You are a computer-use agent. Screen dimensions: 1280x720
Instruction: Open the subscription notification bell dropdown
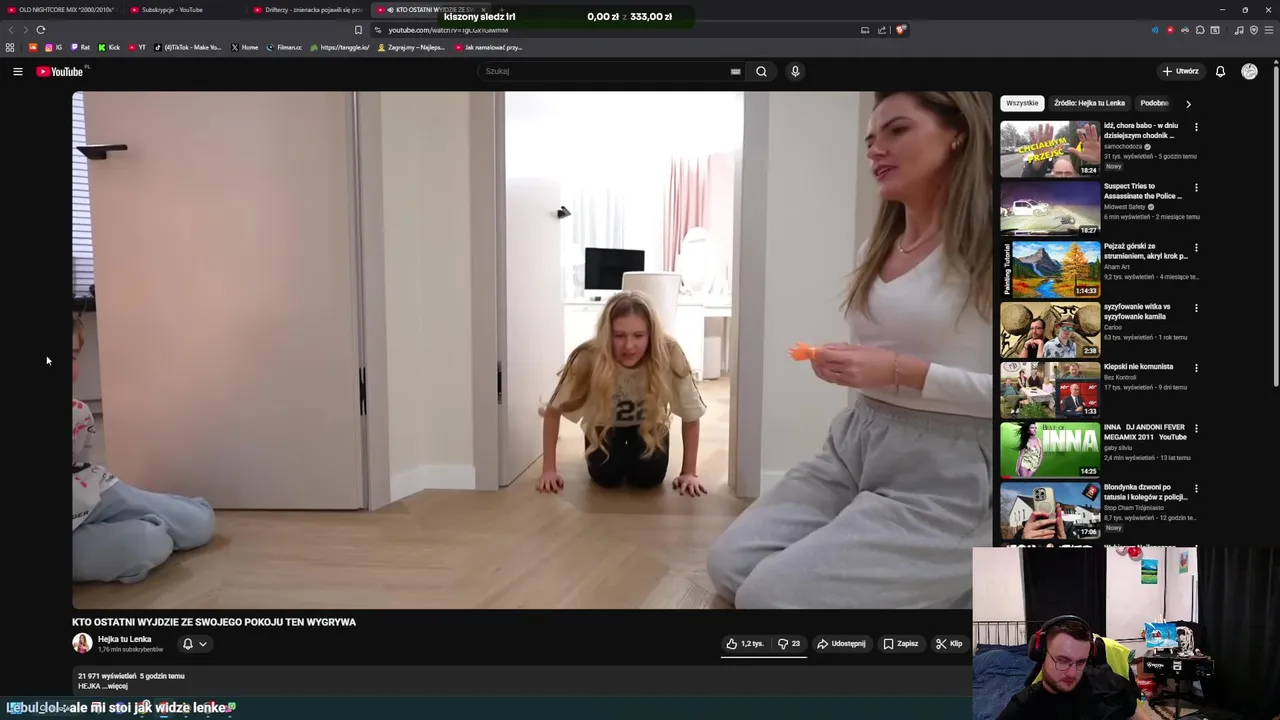(194, 644)
